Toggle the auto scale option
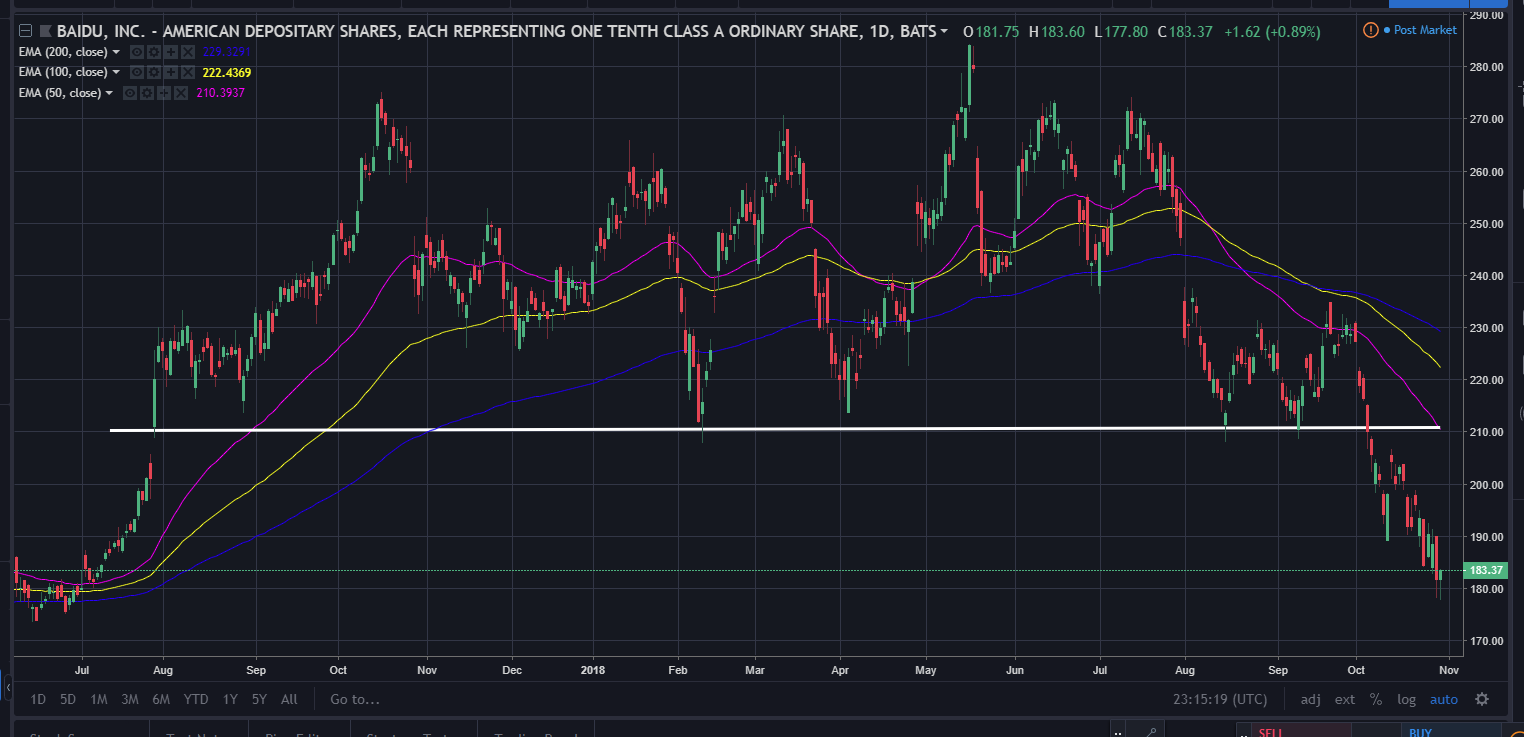The height and width of the screenshot is (737, 1524). click(1443, 699)
